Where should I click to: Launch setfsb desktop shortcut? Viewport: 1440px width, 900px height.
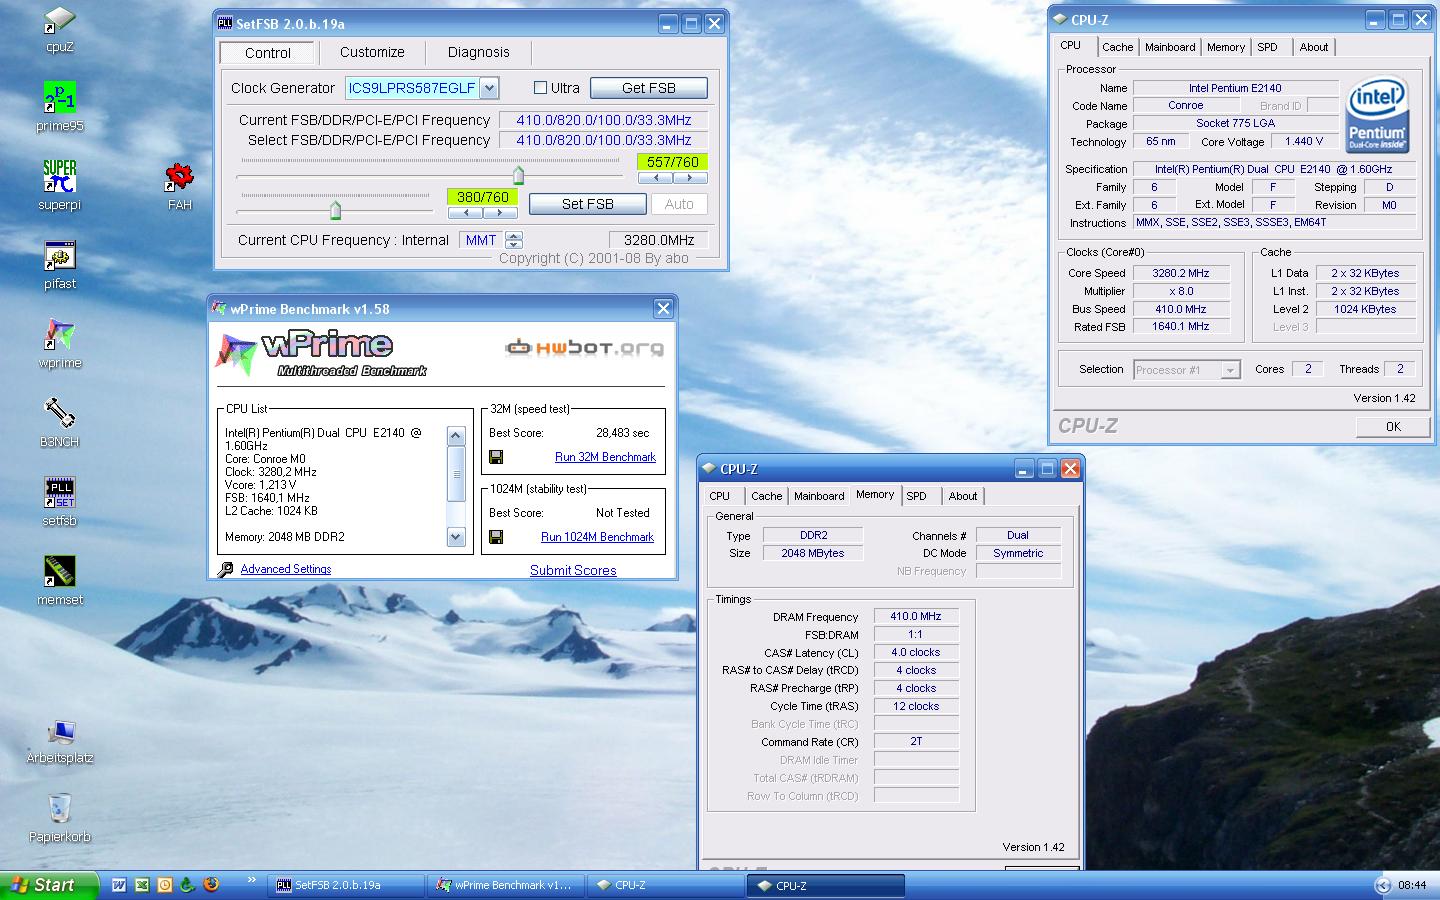point(60,502)
